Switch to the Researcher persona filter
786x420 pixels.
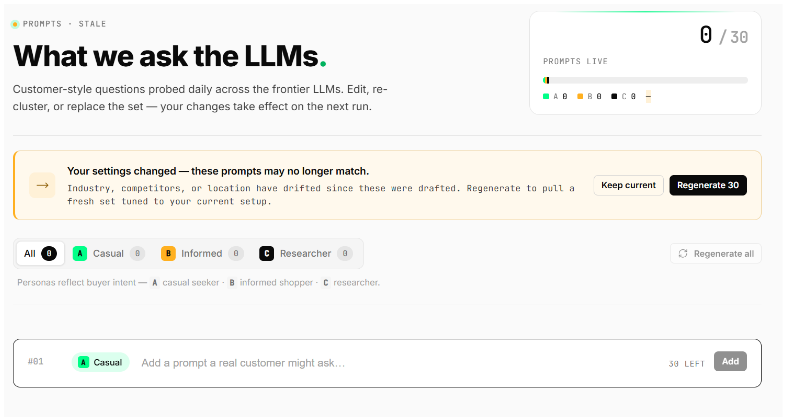click(x=306, y=254)
